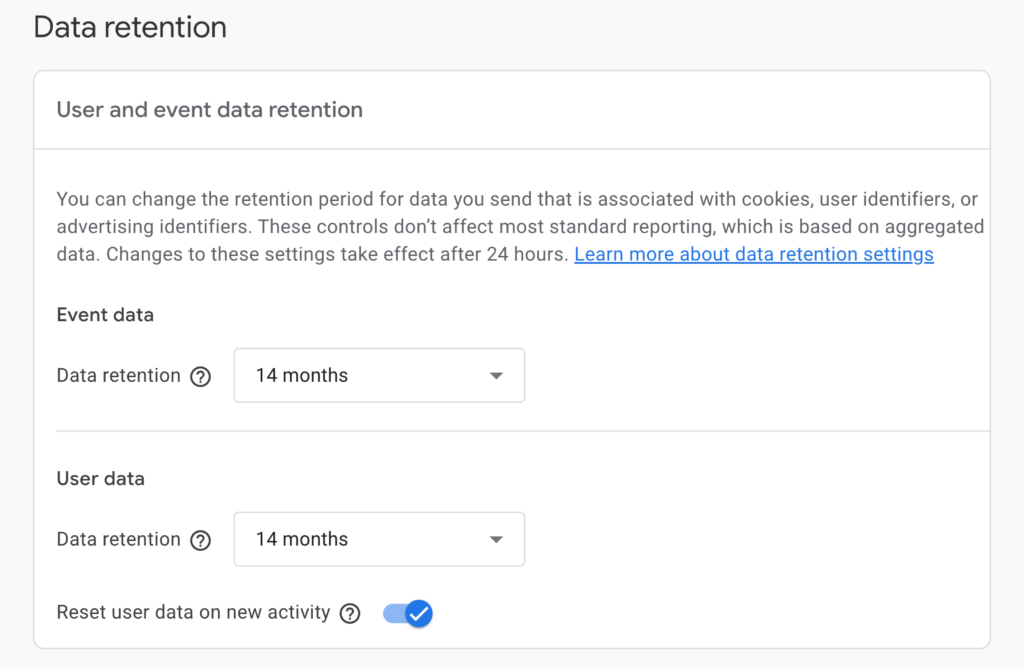Open the Event data retention dropdown

click(x=379, y=376)
